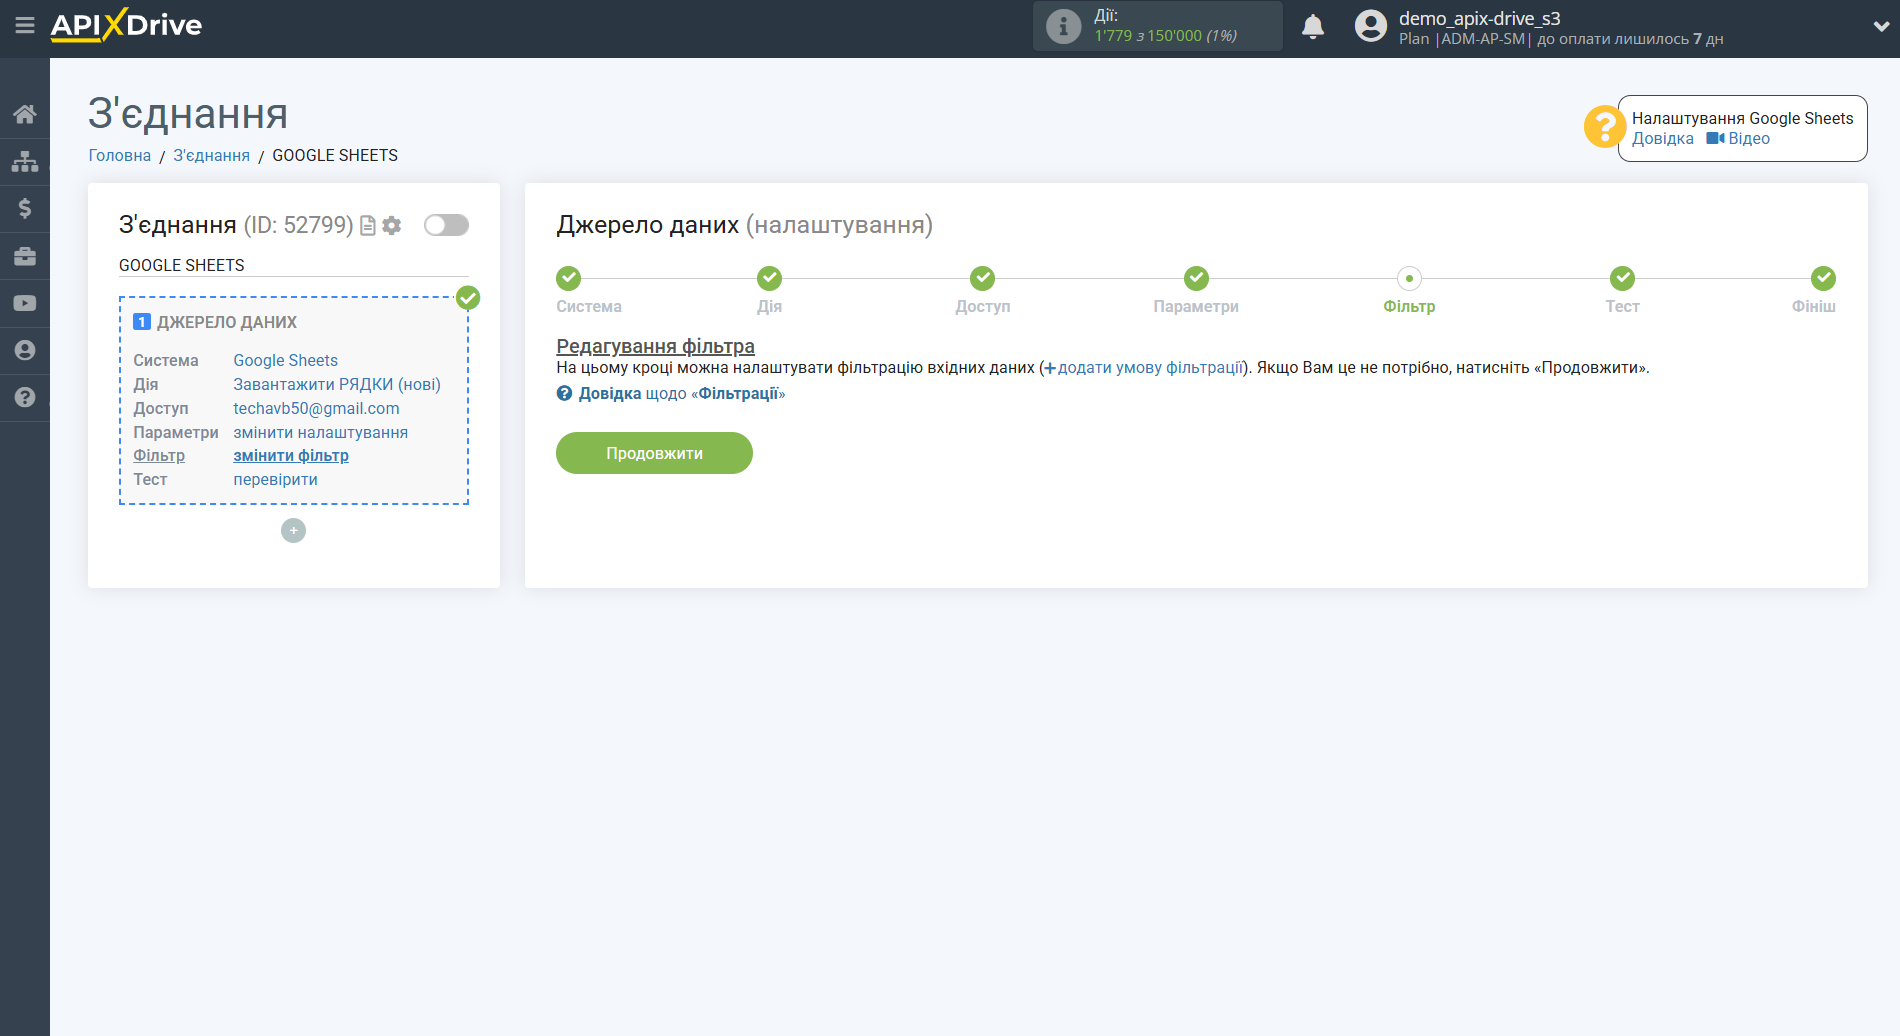Click the notifications bell icon
1900x1036 pixels.
pyautogui.click(x=1312, y=27)
